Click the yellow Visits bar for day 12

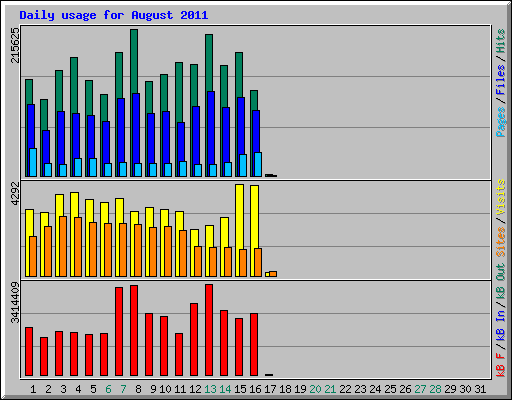(x=194, y=238)
